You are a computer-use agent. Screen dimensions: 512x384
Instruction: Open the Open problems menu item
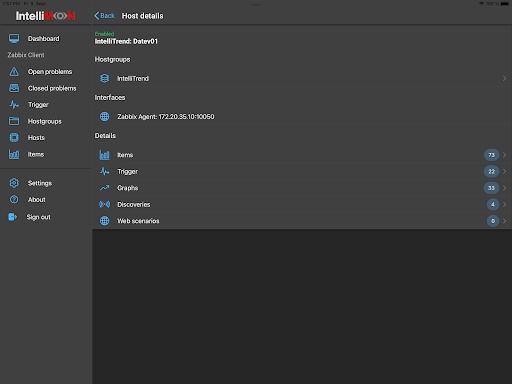(x=50, y=72)
